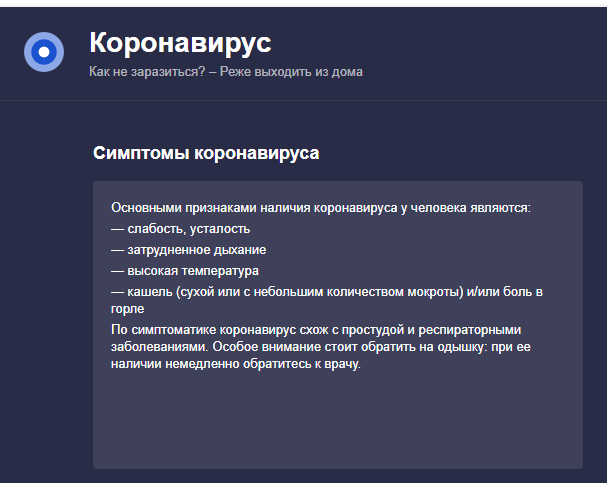Click the 'Симптомы коронавируса' section heading
Image resolution: width=607 pixels, height=483 pixels.
coord(206,154)
